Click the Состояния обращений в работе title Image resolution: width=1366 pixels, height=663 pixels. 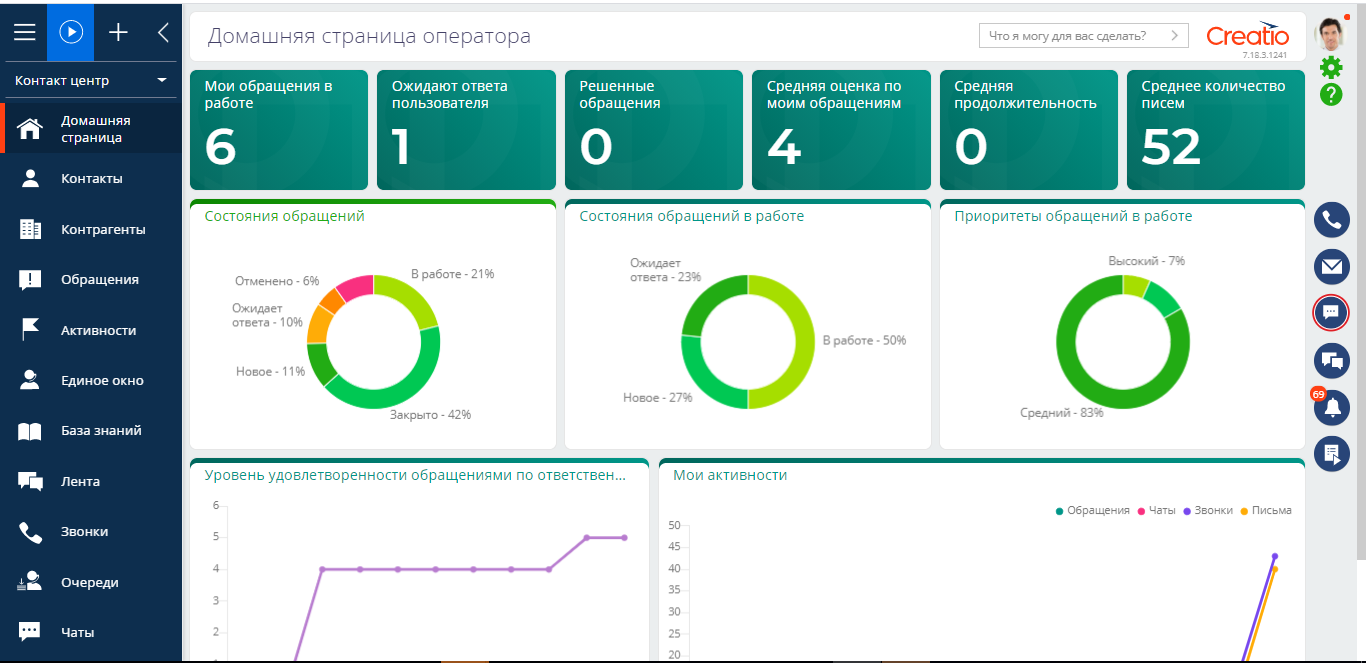(691, 216)
